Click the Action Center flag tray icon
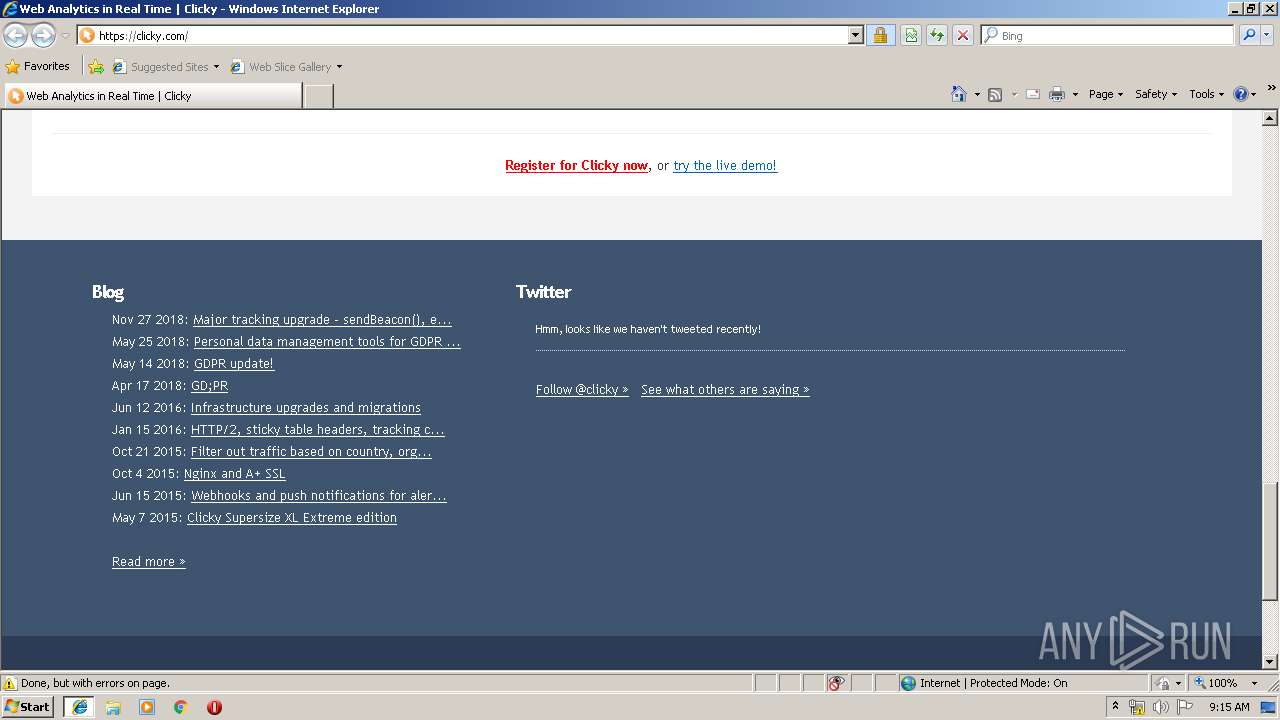The height and width of the screenshot is (720, 1280). 1185,707
